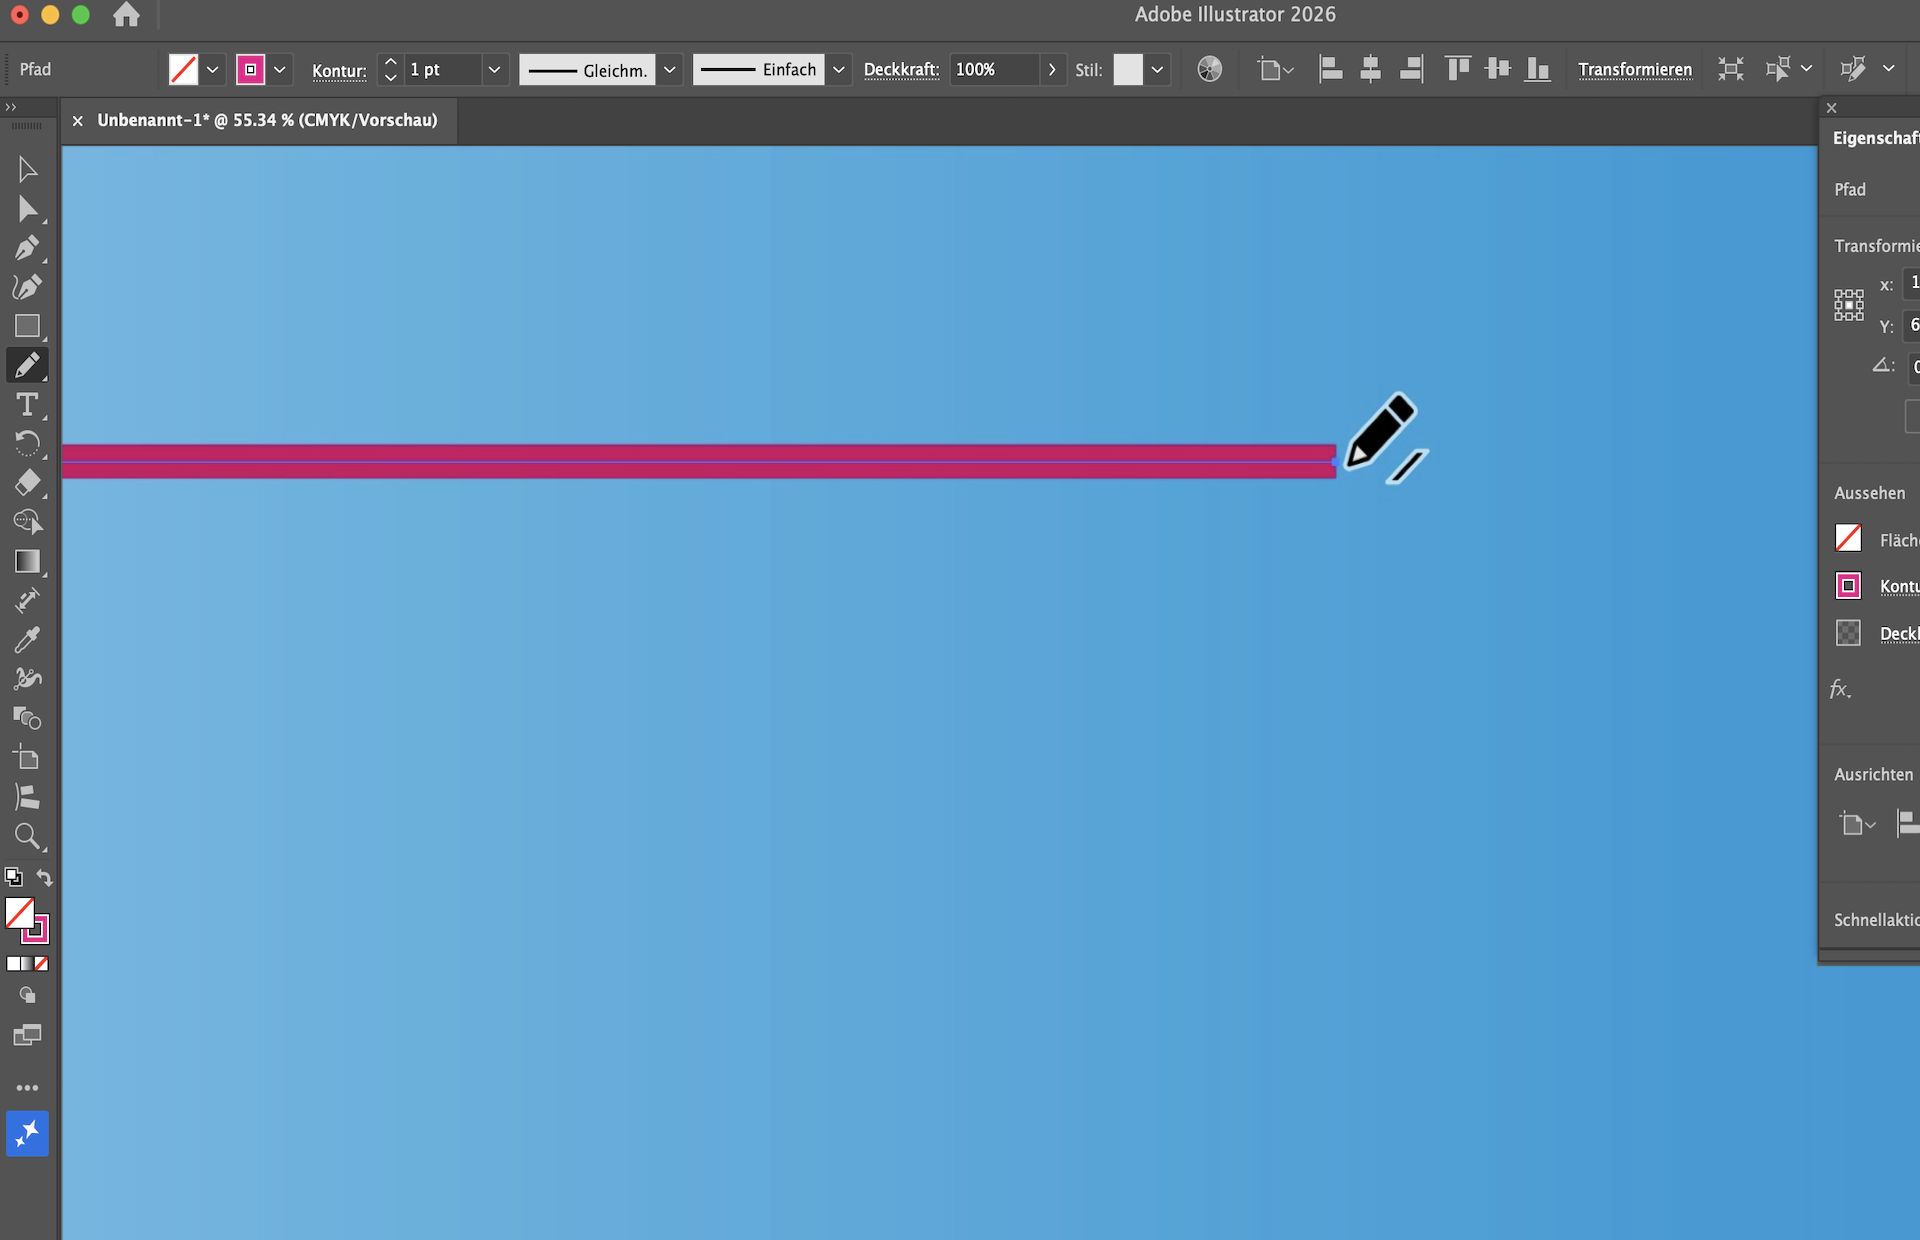Viewport: 1920px width, 1240px height.
Task: Swap fill and stroke colors
Action: click(x=44, y=877)
